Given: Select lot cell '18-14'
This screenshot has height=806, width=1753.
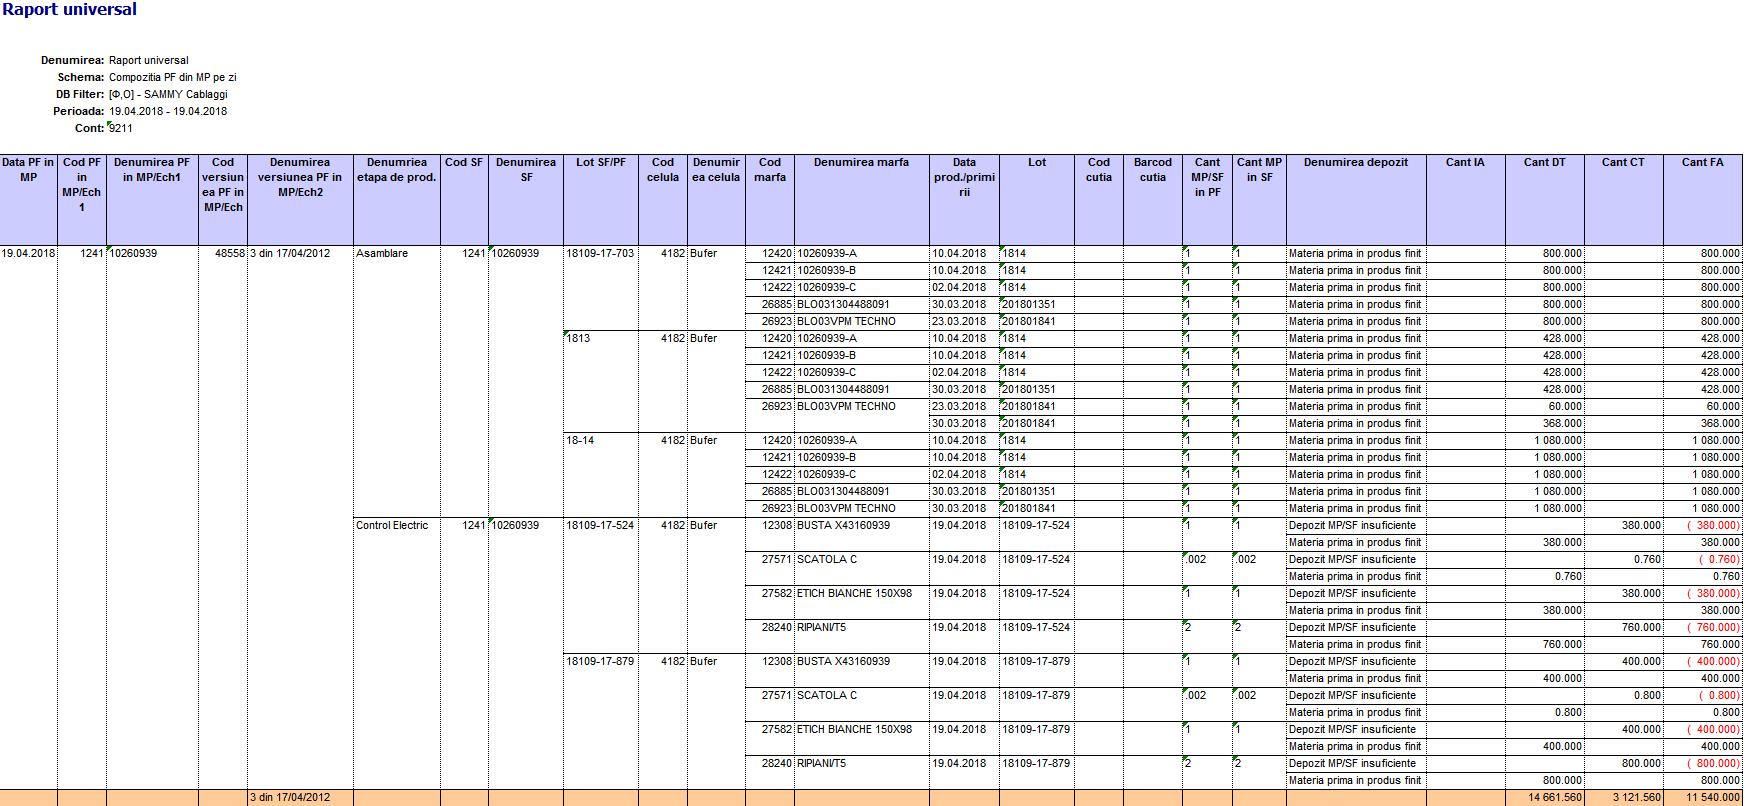Looking at the screenshot, I should pos(580,440).
